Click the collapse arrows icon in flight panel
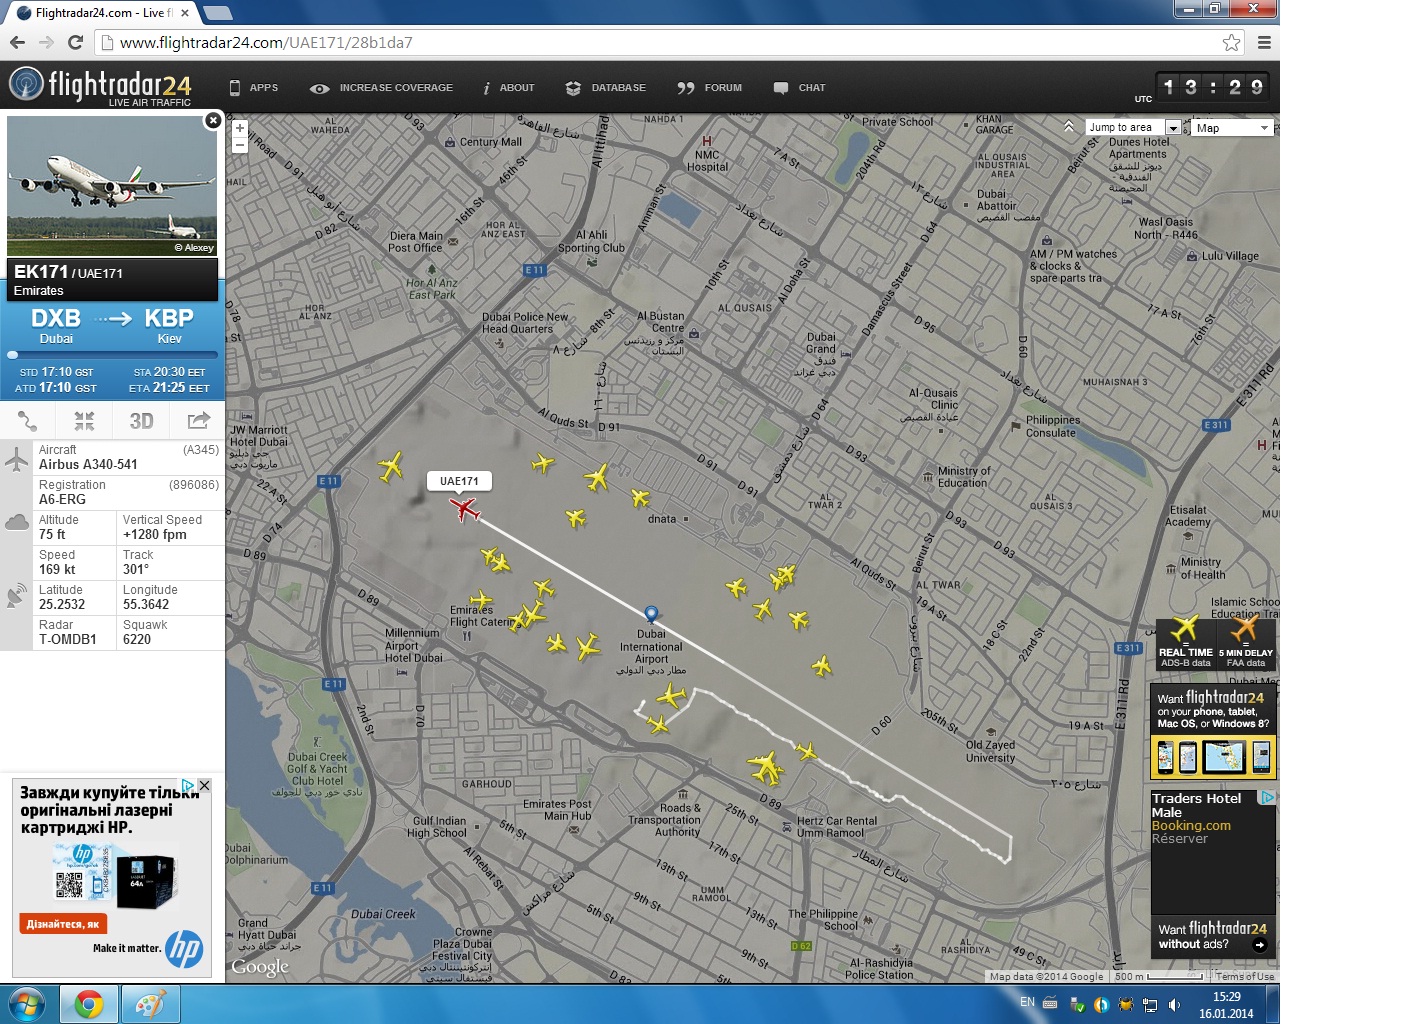This screenshot has height=1024, width=1426. tap(84, 421)
